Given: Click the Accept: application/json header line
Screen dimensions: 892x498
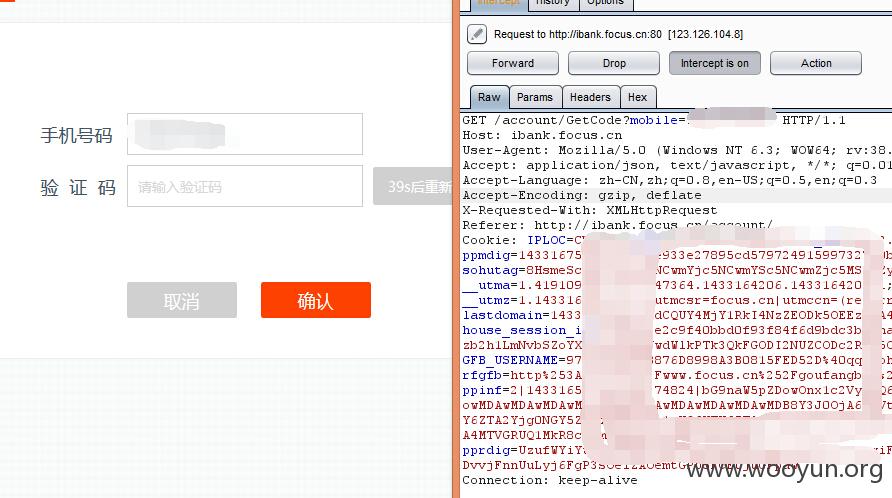Looking at the screenshot, I should coord(676,166).
